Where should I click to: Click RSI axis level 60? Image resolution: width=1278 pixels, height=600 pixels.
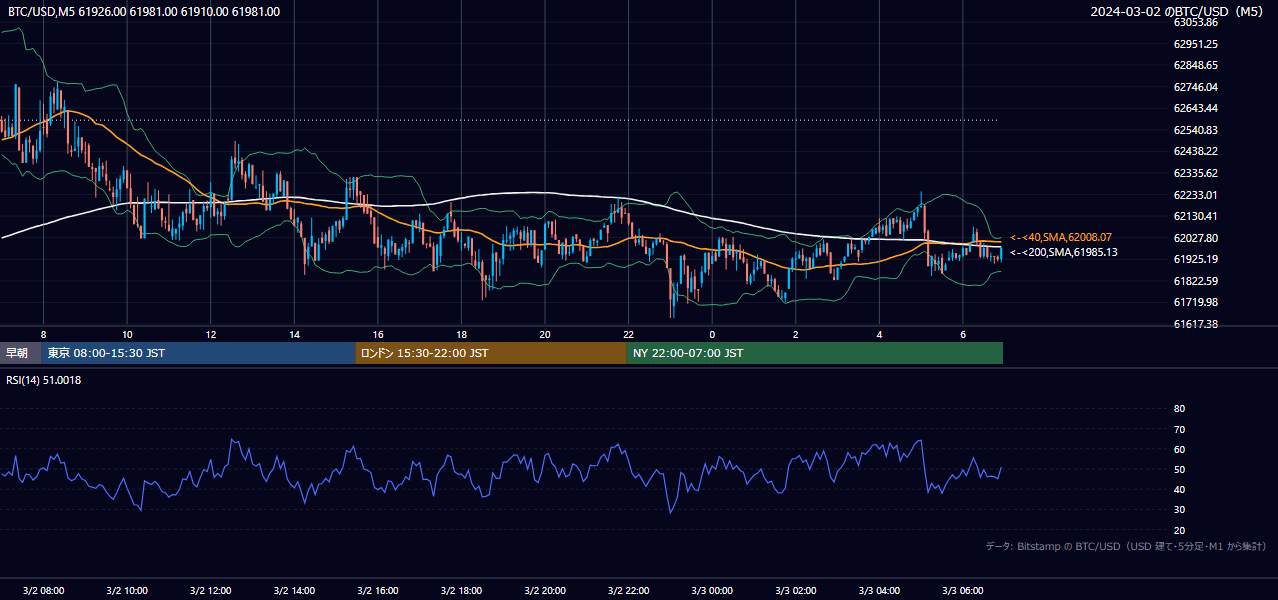point(1179,449)
